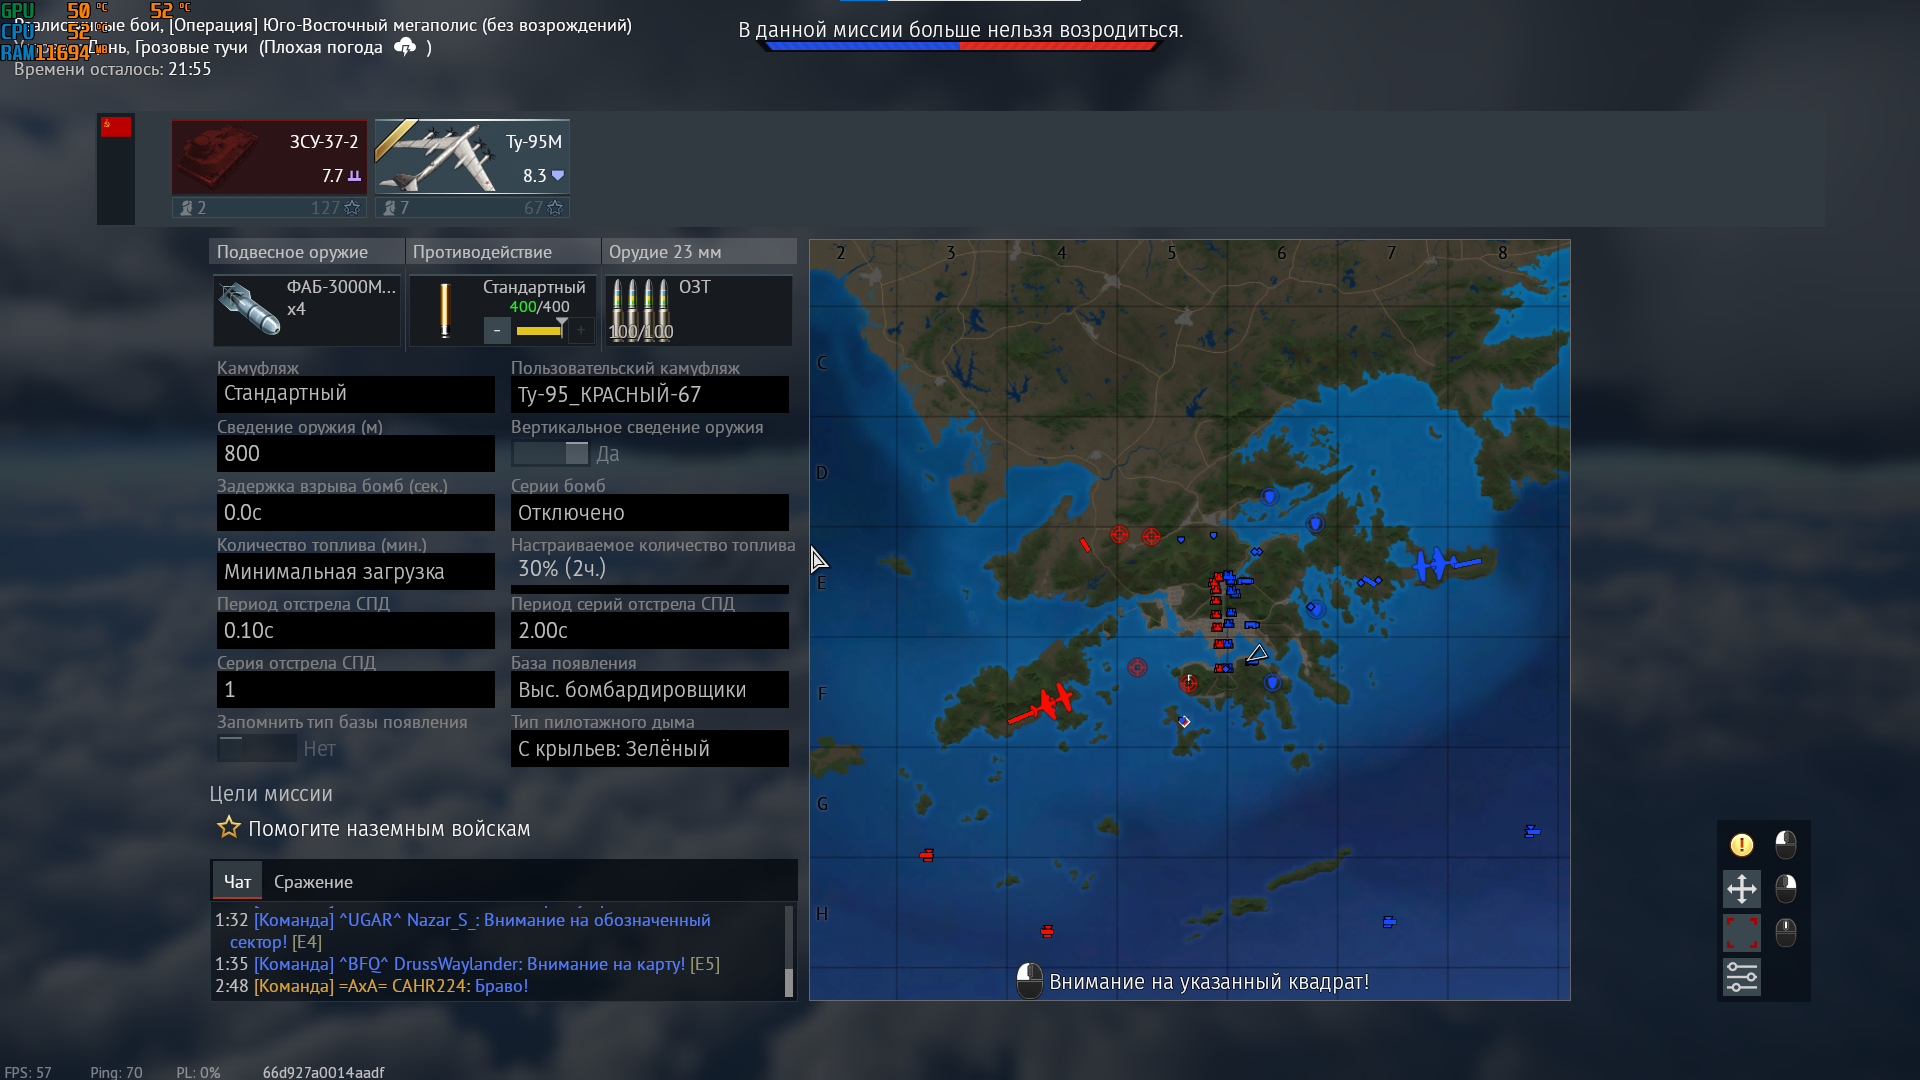Click the yellow attention marker icon
The height and width of the screenshot is (1080, 1920).
[x=1741, y=845]
